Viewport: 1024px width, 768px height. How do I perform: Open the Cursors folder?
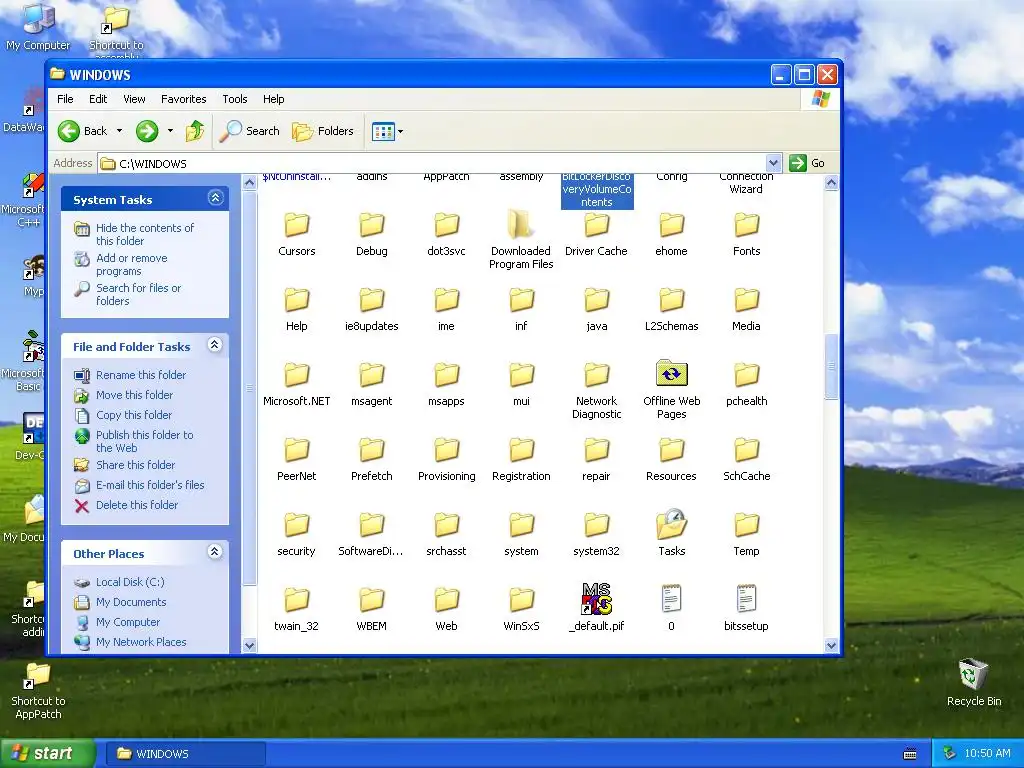296,234
